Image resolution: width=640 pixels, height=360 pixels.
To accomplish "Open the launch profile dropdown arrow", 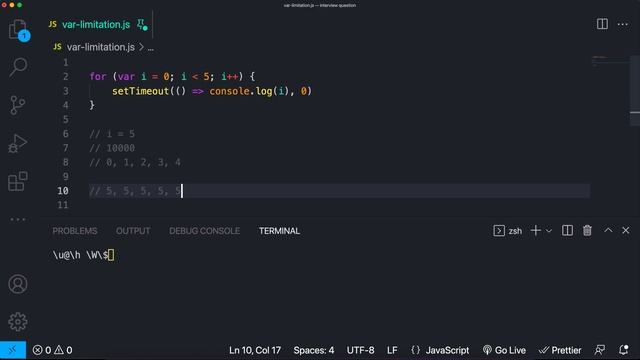I will point(549,231).
